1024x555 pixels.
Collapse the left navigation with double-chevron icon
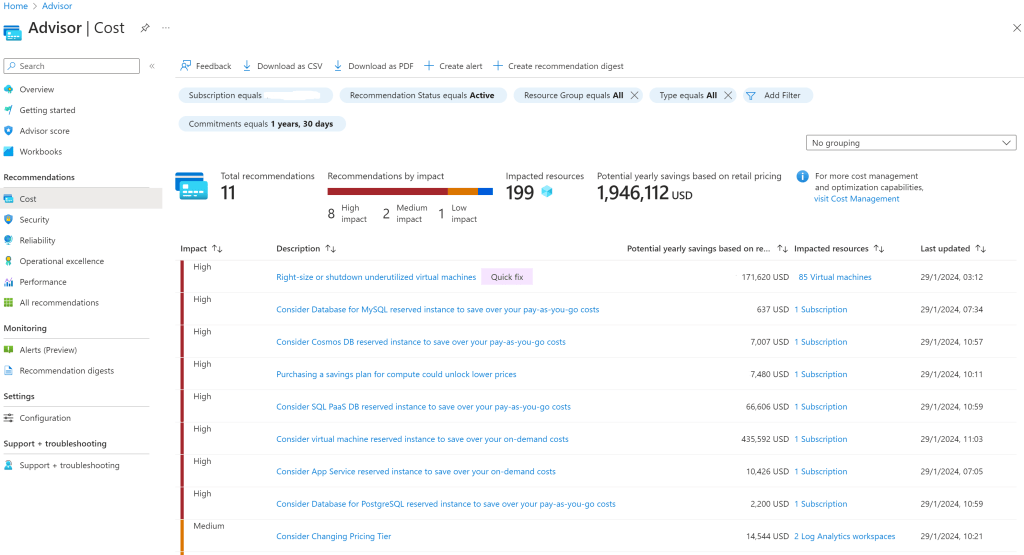pyautogui.click(x=152, y=66)
